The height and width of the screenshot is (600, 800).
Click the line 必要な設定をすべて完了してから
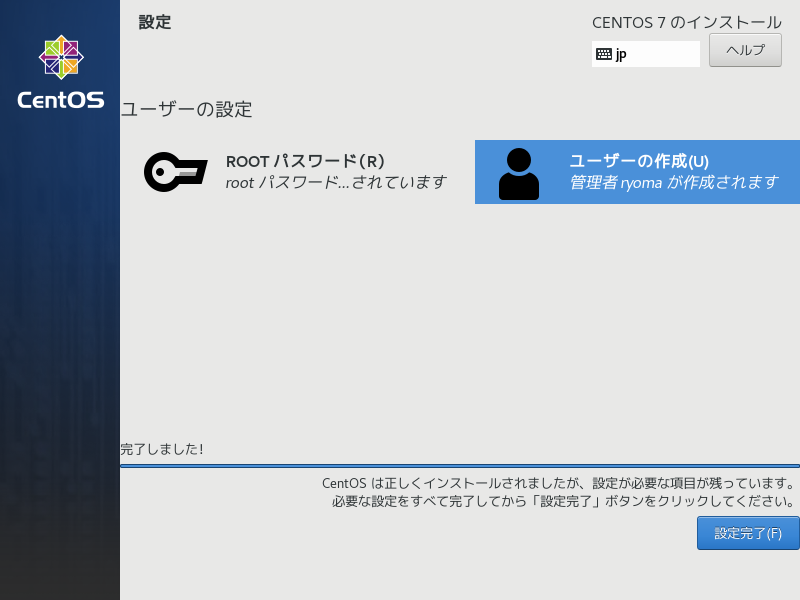tap(563, 502)
